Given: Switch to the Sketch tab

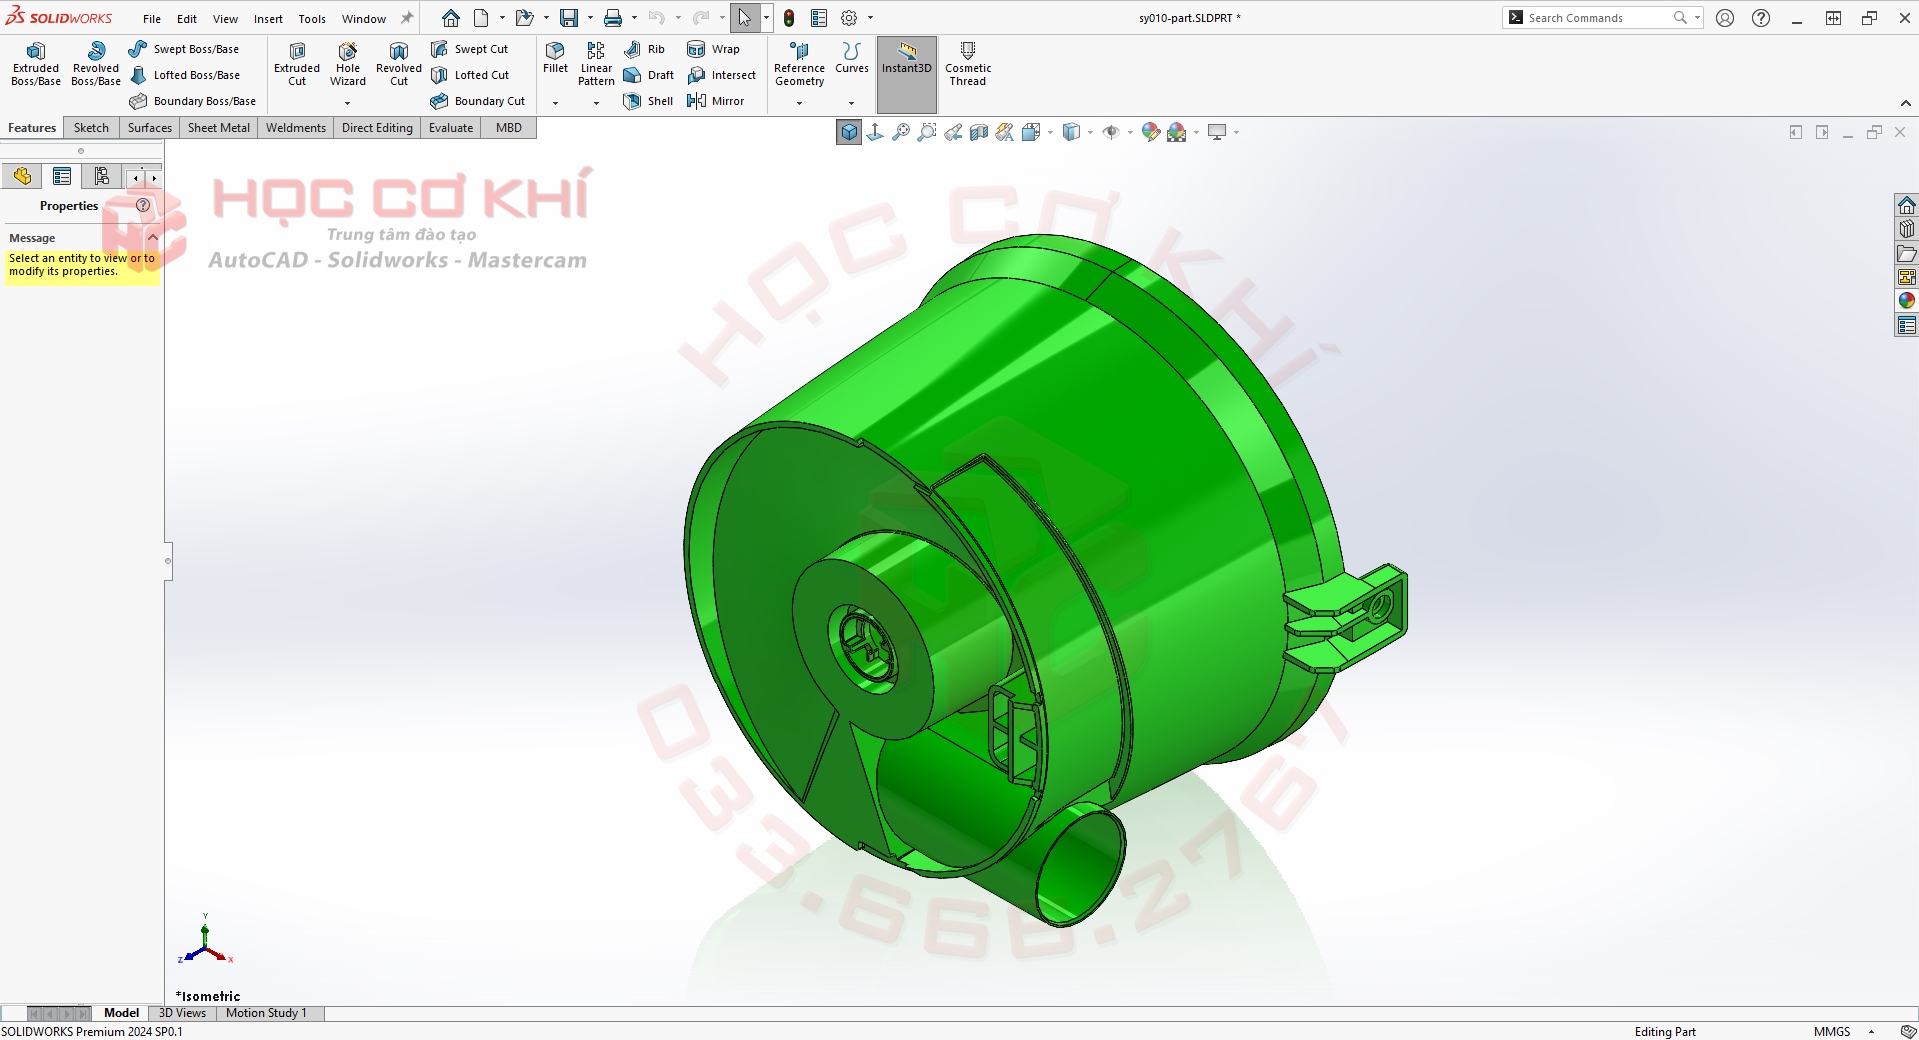Looking at the screenshot, I should coord(91,128).
